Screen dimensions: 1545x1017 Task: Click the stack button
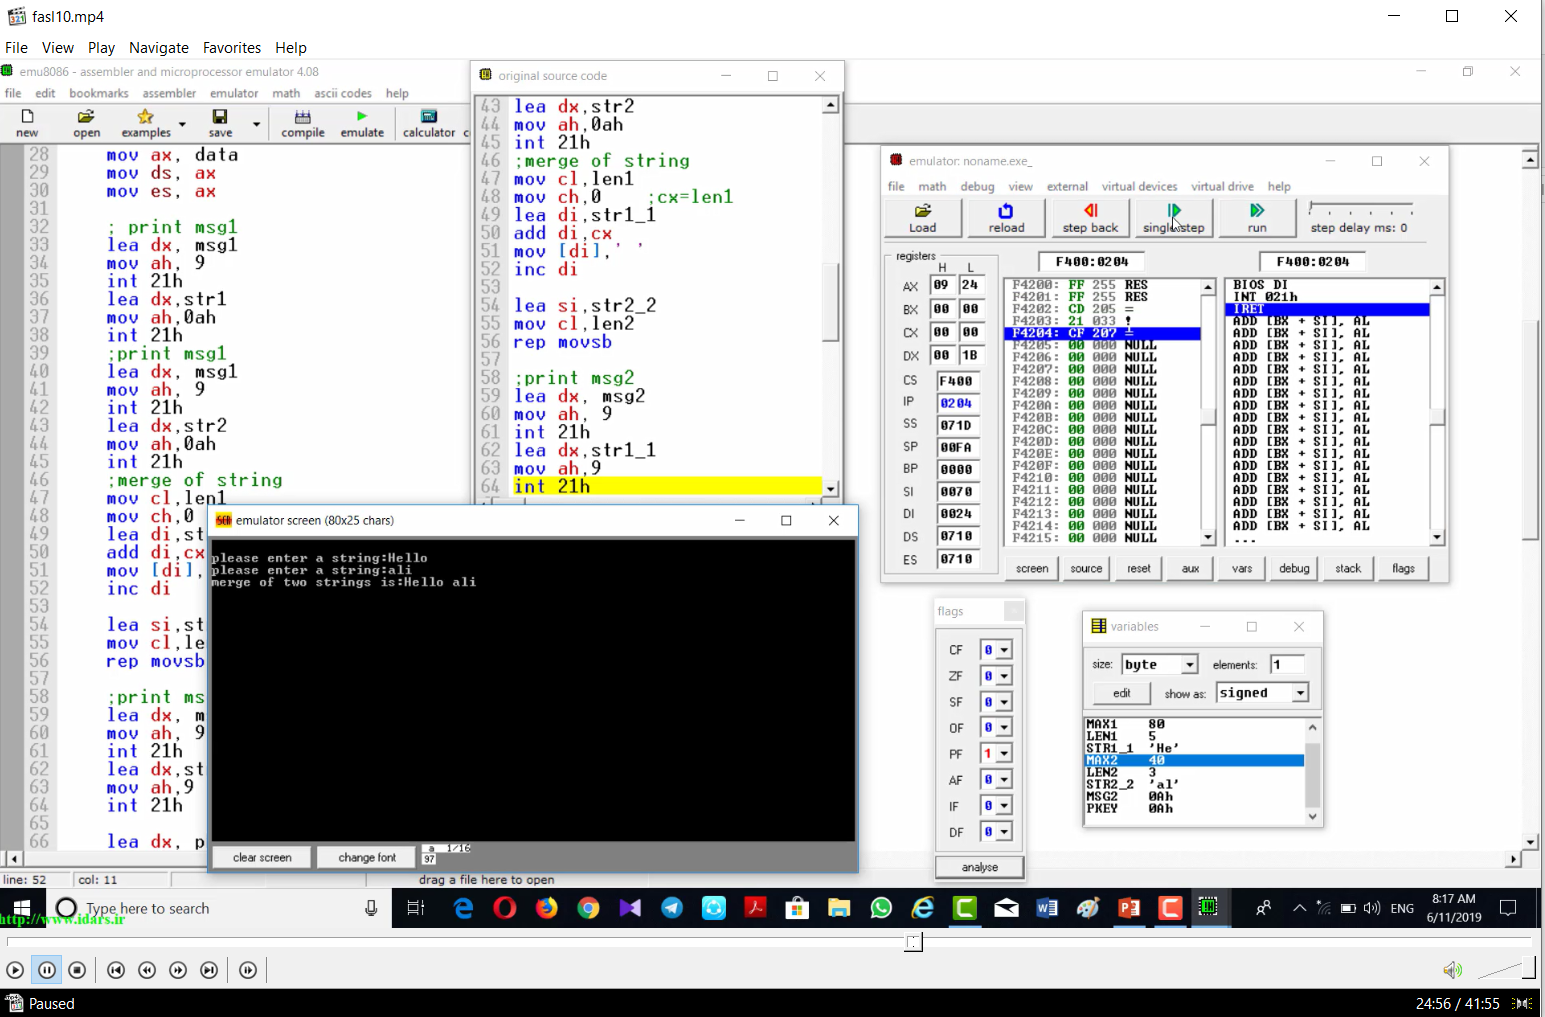pyautogui.click(x=1348, y=569)
